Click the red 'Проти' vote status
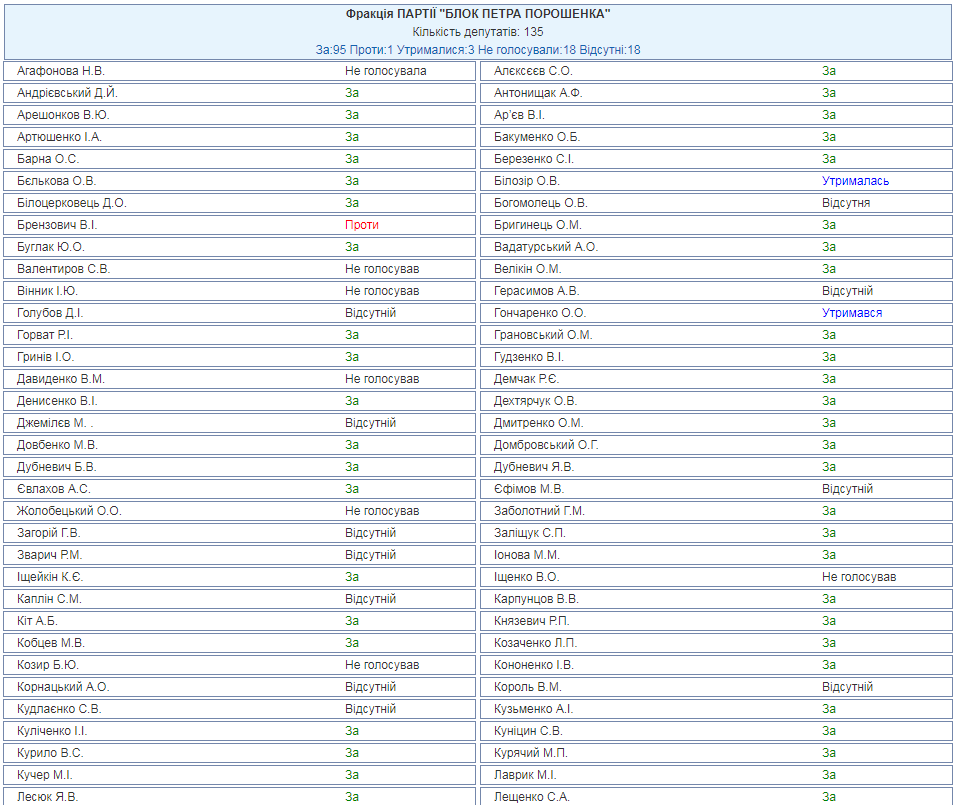955x805 pixels. (362, 225)
